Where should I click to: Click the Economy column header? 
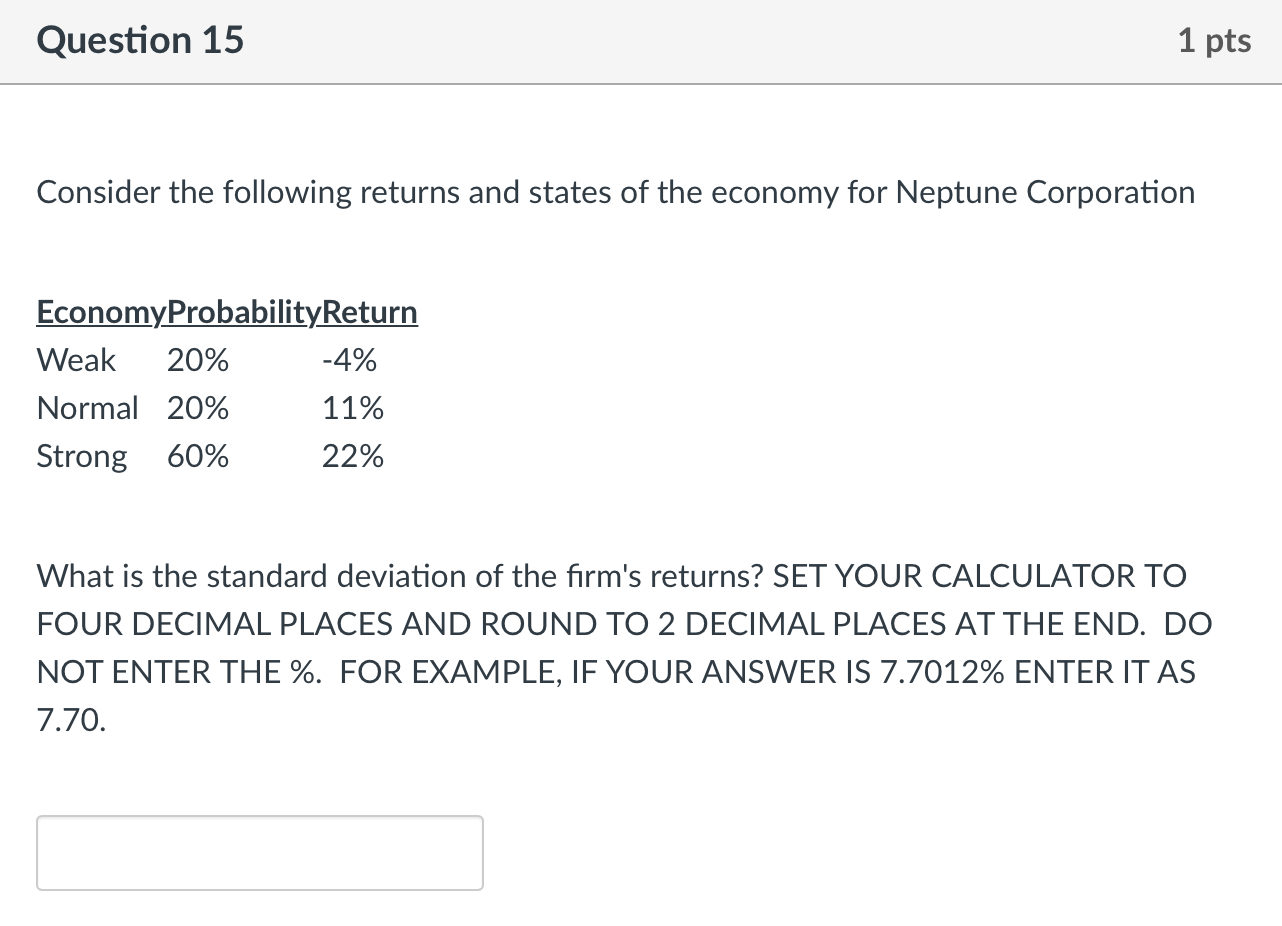point(100,313)
